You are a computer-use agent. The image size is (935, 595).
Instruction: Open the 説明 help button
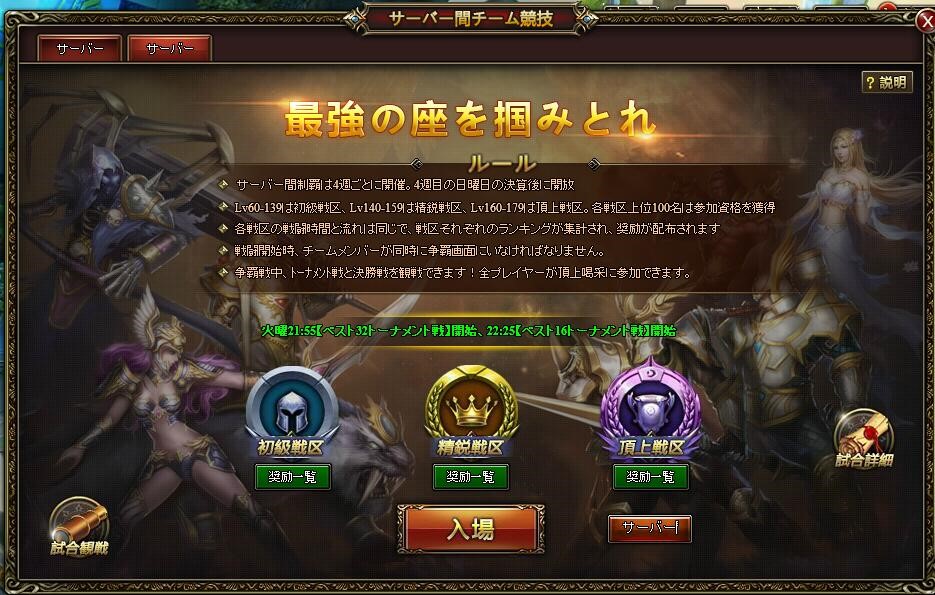click(887, 82)
